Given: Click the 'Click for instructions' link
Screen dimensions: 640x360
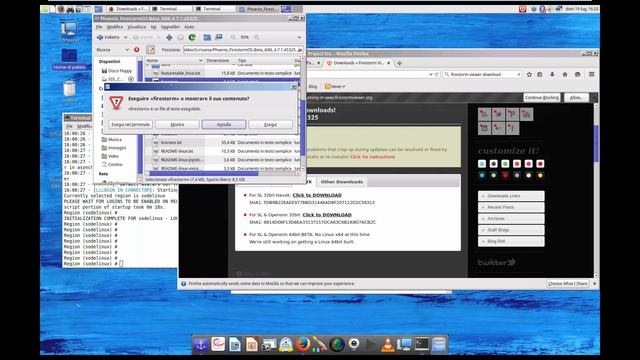Looking at the screenshot, I should pos(372,157).
